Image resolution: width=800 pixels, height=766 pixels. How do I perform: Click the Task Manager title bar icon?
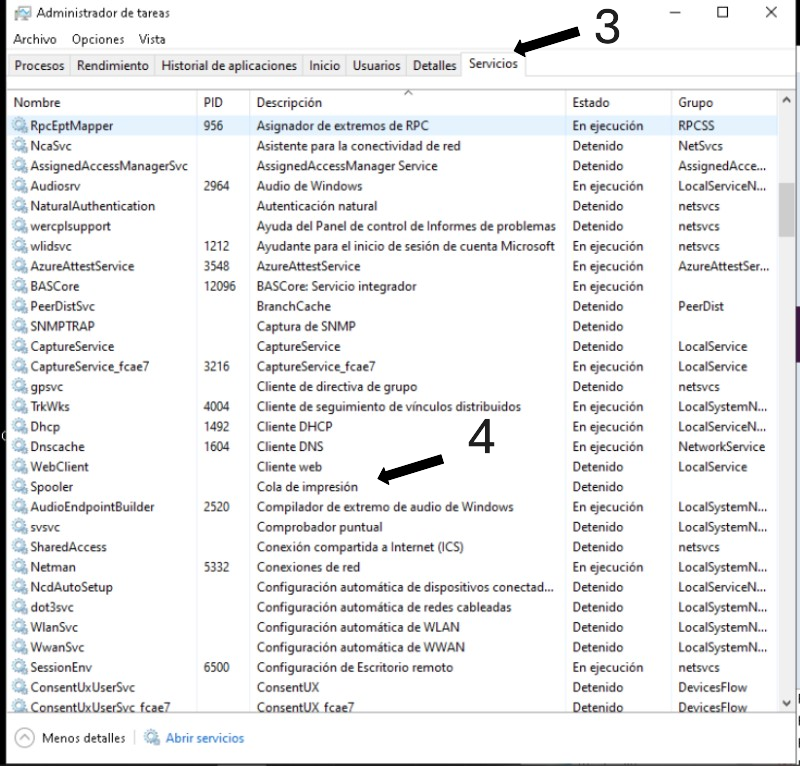20,14
